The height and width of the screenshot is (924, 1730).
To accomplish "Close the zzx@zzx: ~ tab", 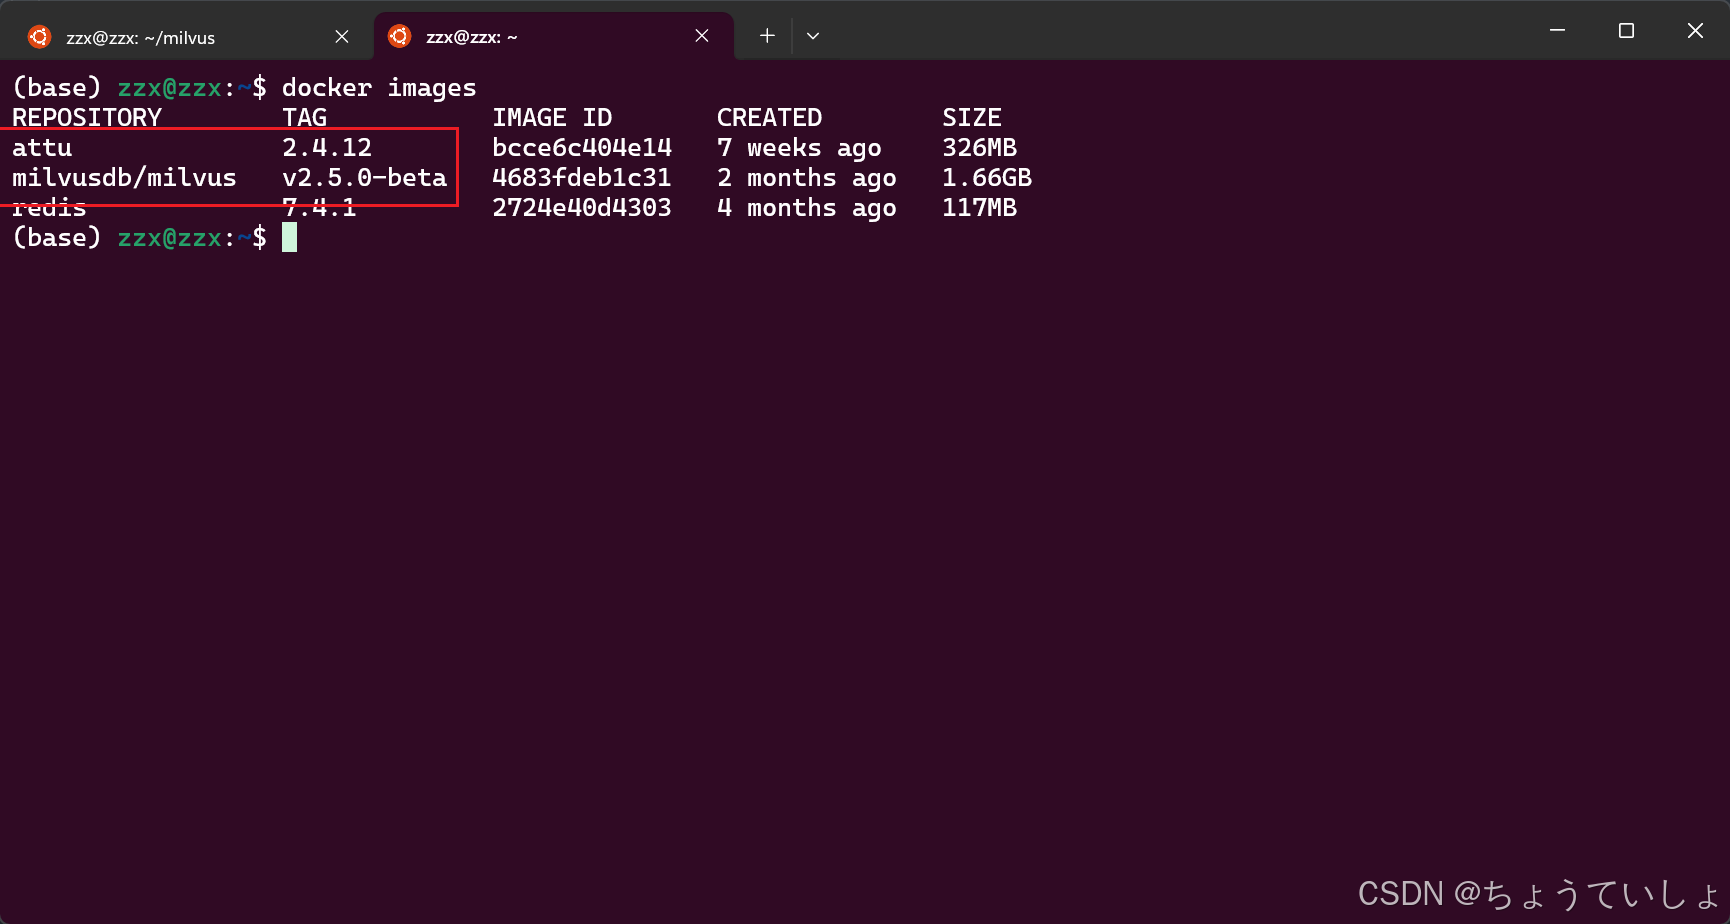I will point(702,36).
